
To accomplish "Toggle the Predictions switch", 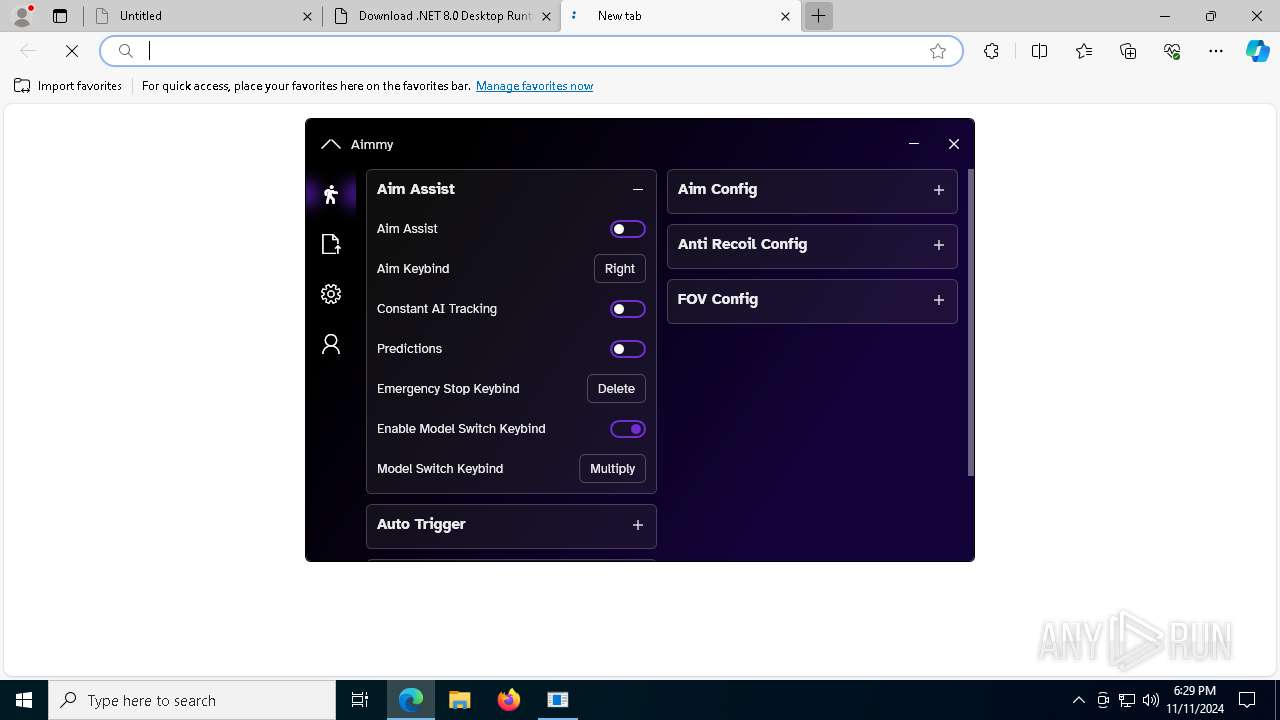I will click(x=628, y=349).
